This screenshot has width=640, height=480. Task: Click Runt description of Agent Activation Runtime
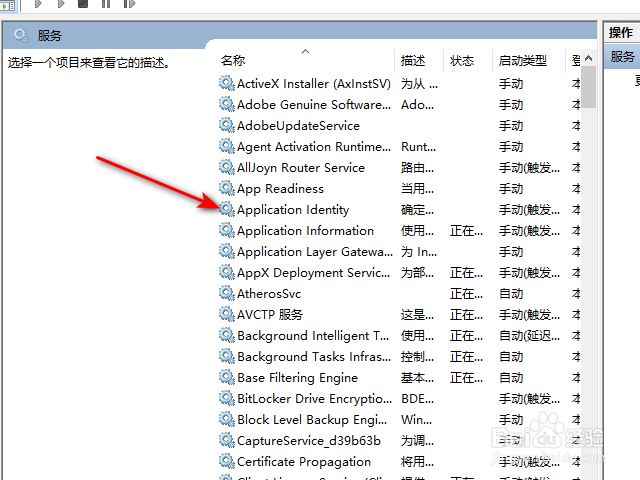418,147
